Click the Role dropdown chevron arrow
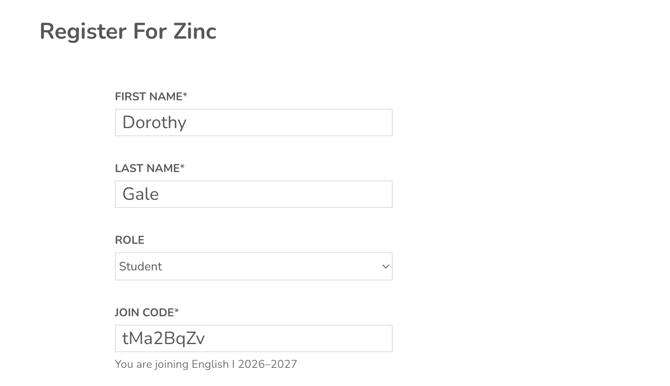The height and width of the screenshot is (386, 670). pyautogui.click(x=385, y=266)
